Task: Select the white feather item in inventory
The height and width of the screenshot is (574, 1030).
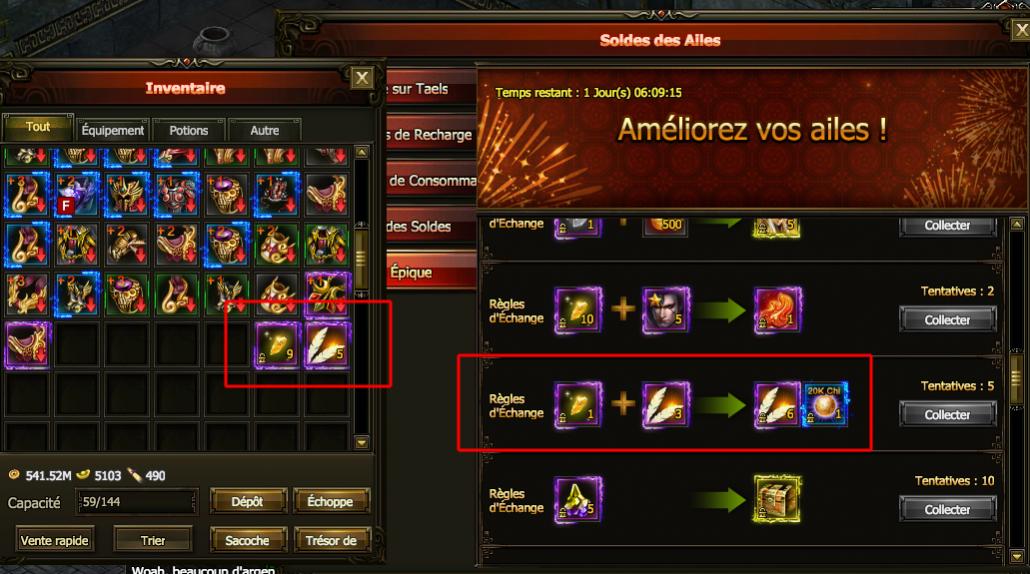Action: pos(326,345)
